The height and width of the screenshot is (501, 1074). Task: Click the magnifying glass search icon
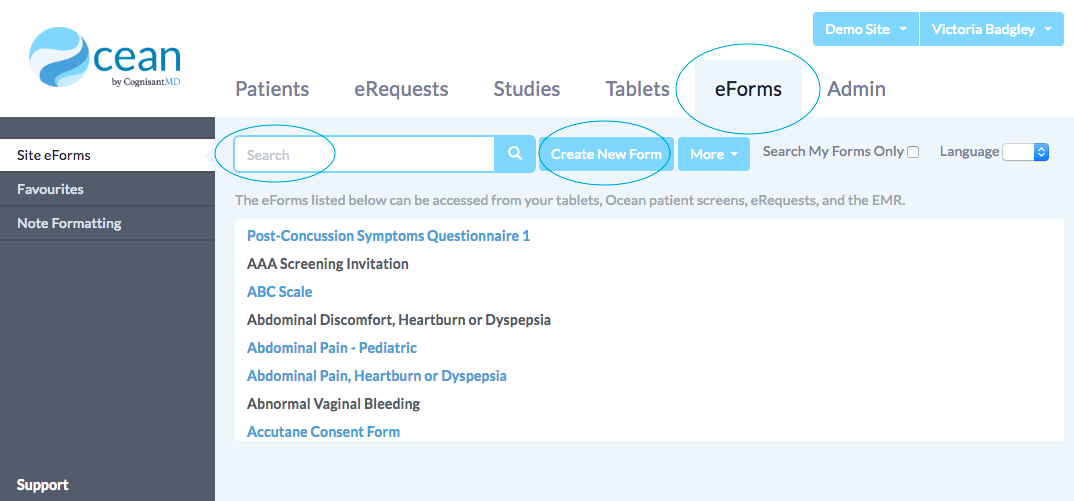(x=515, y=154)
